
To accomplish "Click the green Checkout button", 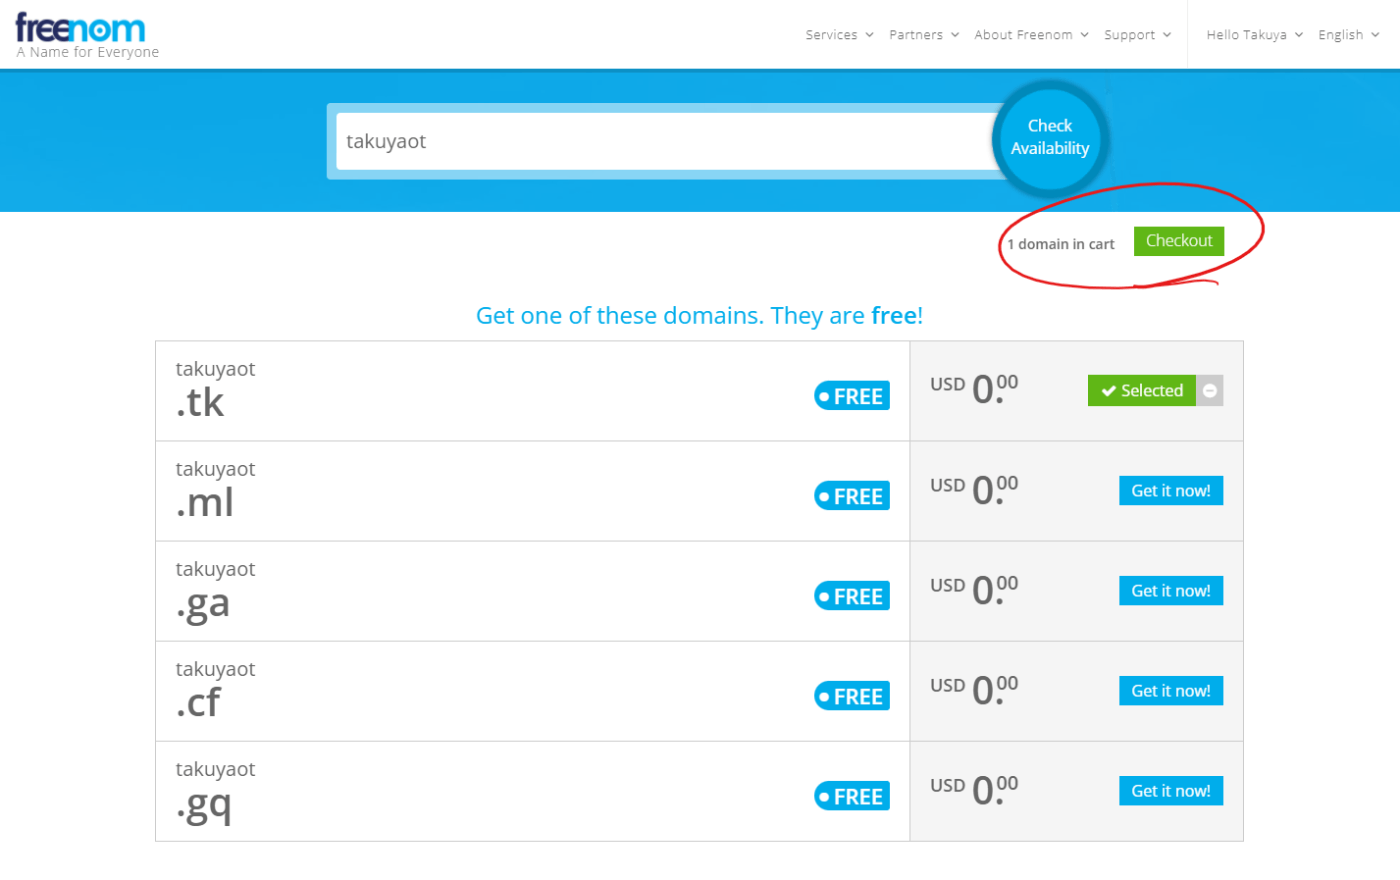I will (x=1179, y=241).
